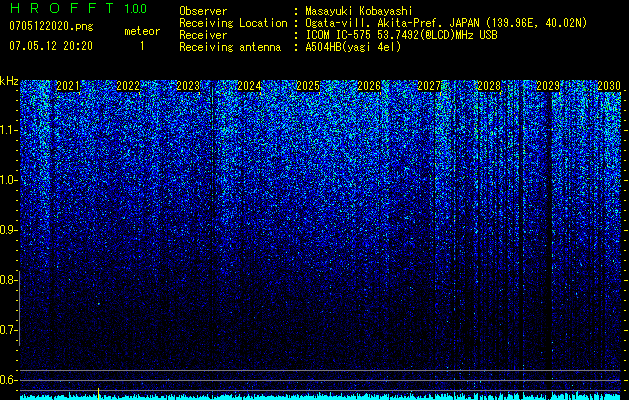The width and height of the screenshot is (629, 400).
Task: Click the 2023 time marker
Action: tap(188, 86)
